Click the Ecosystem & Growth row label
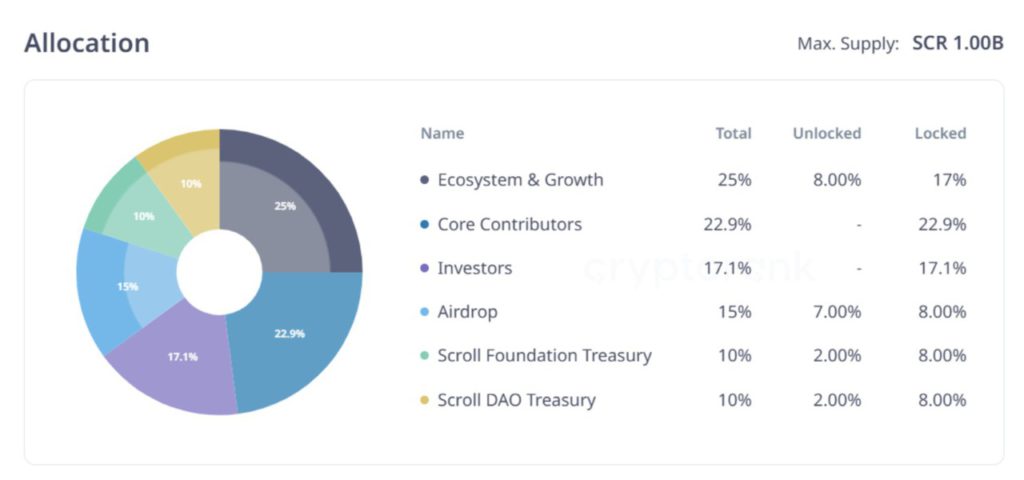Viewport: 1024px width, 480px height. (520, 180)
